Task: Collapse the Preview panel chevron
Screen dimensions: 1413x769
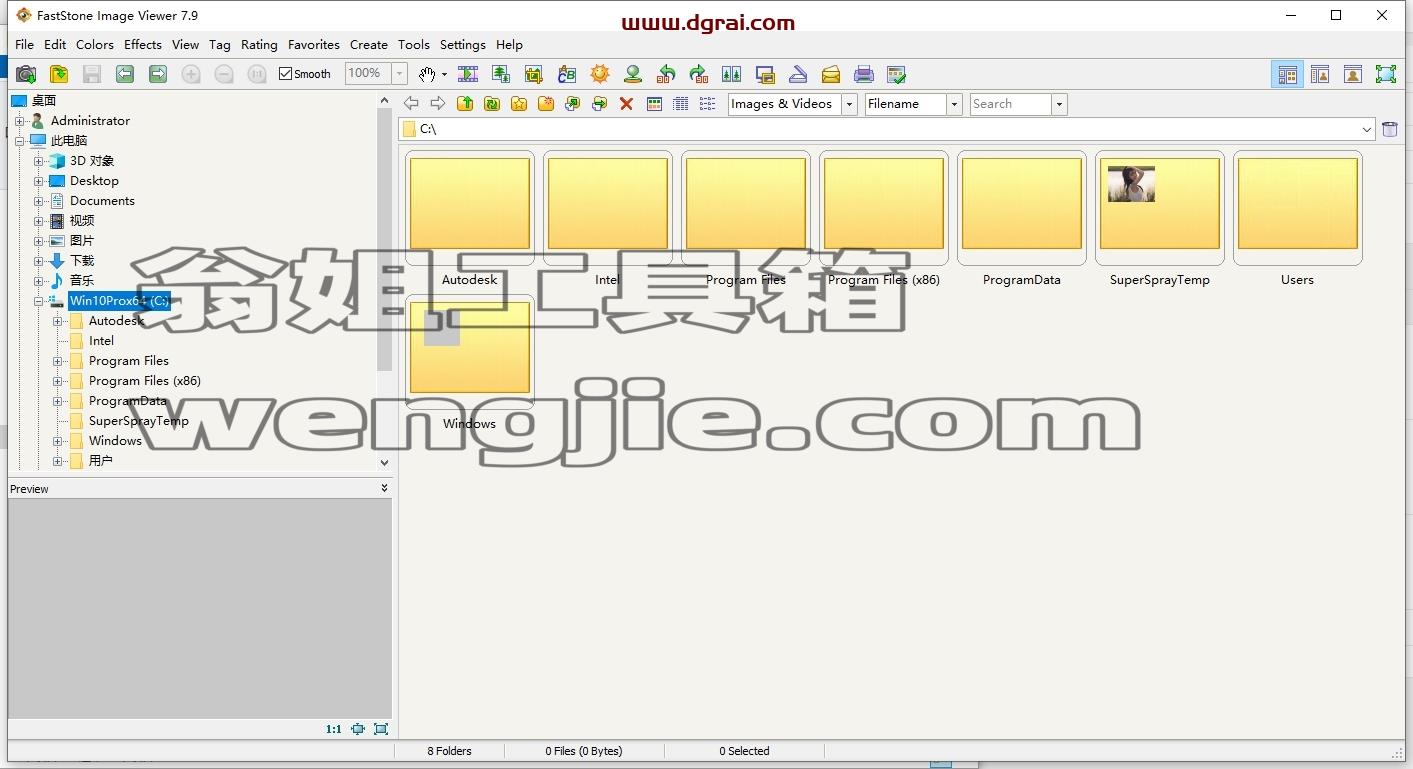Action: click(x=384, y=488)
